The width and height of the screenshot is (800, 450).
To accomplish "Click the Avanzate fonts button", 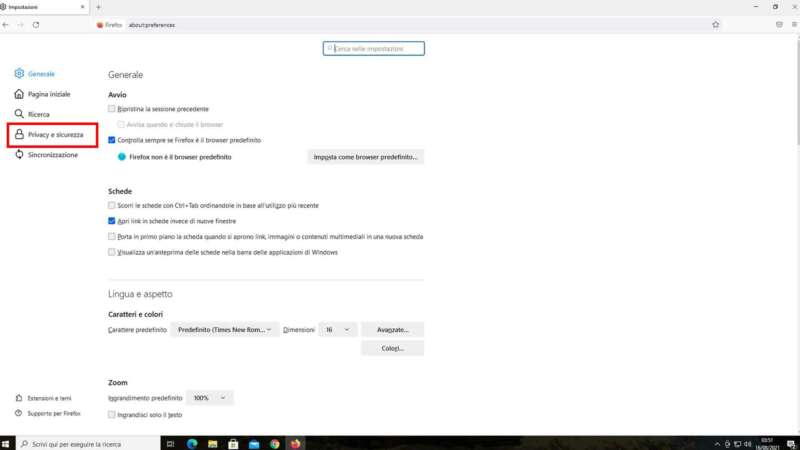I will click(x=392, y=330).
